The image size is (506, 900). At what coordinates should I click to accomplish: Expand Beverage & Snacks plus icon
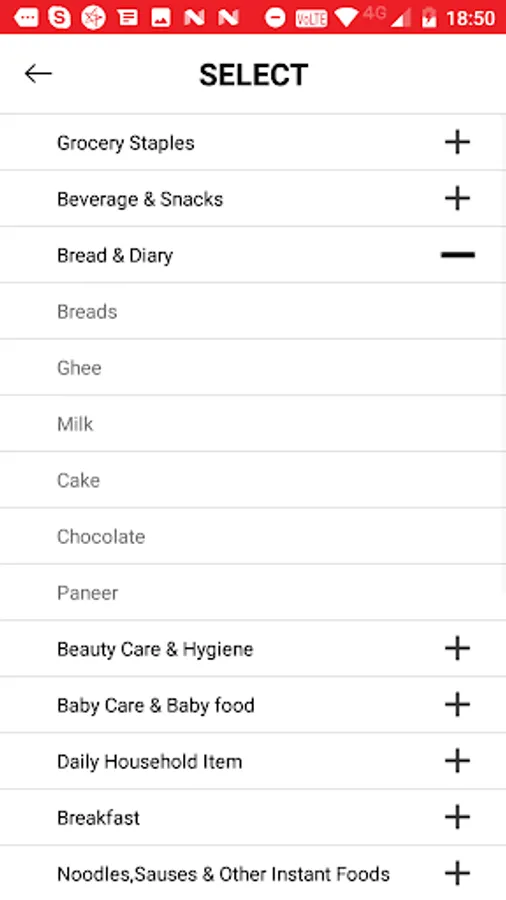point(457,198)
